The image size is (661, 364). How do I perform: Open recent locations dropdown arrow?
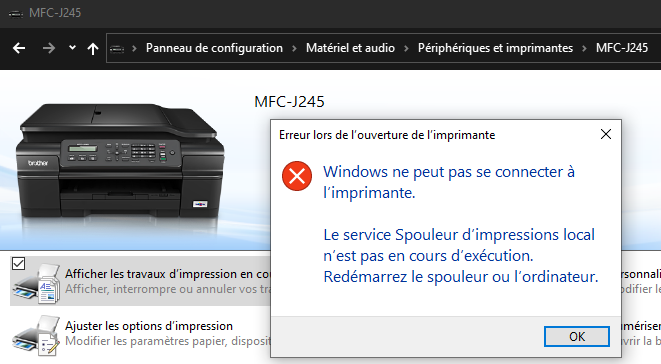73,48
